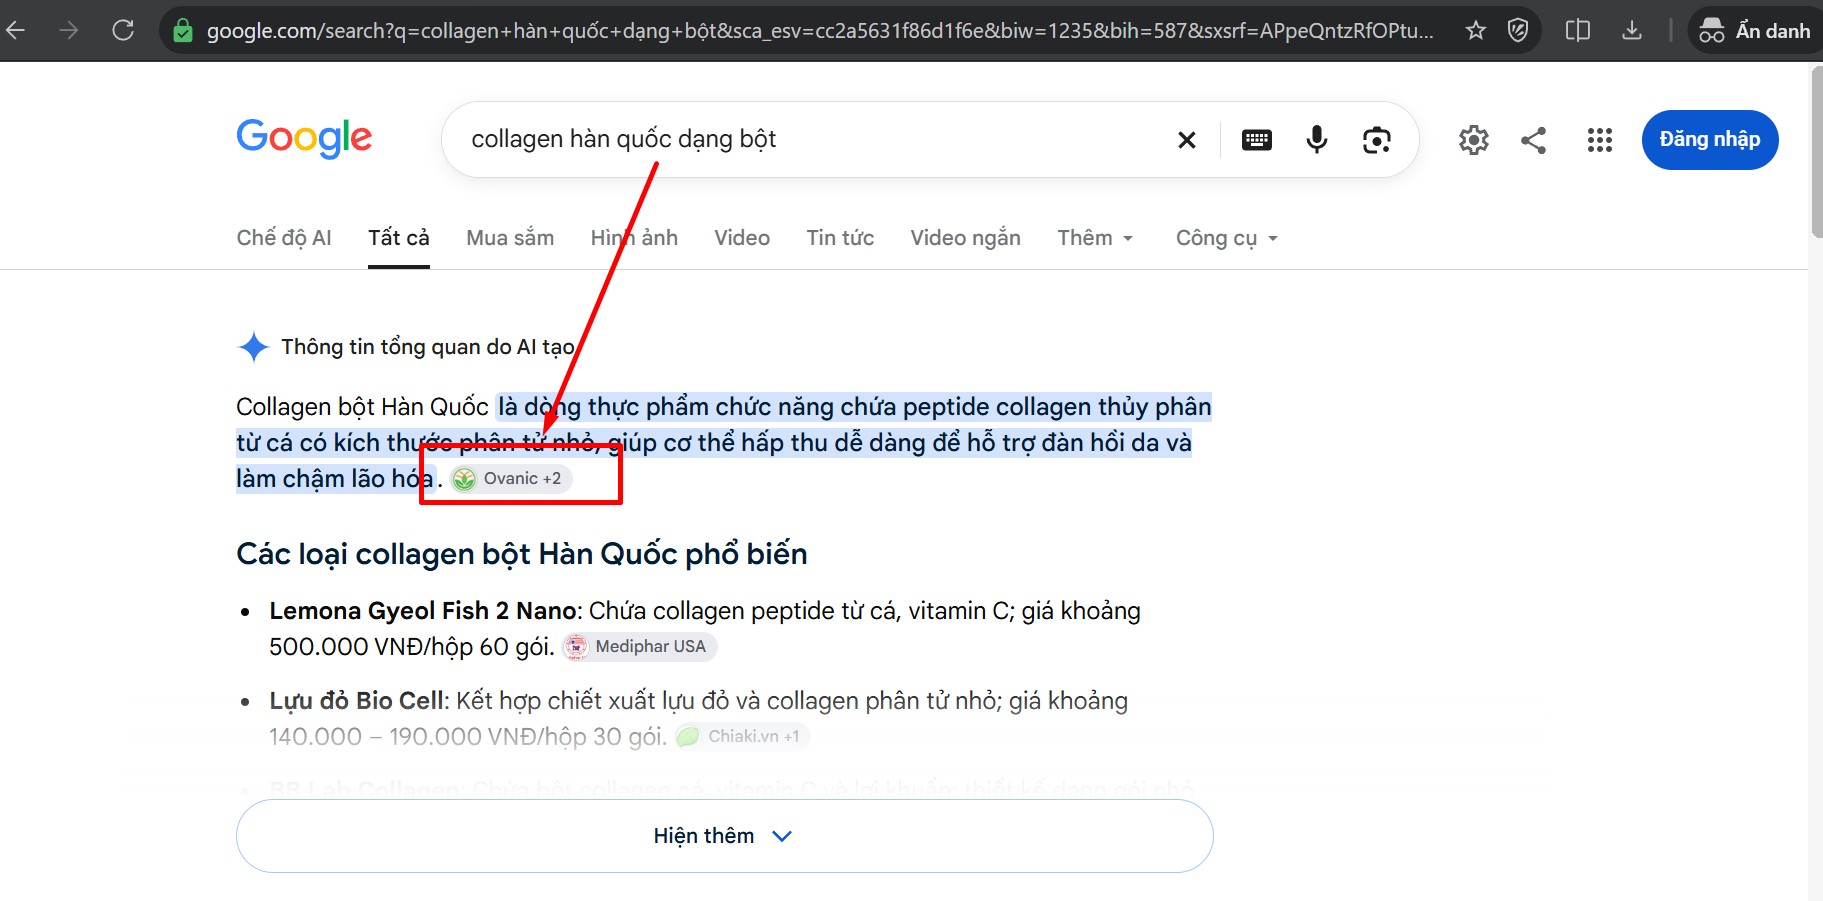This screenshot has height=901, width=1823.
Task: Open the split view sidebar icon
Action: tap(1578, 30)
